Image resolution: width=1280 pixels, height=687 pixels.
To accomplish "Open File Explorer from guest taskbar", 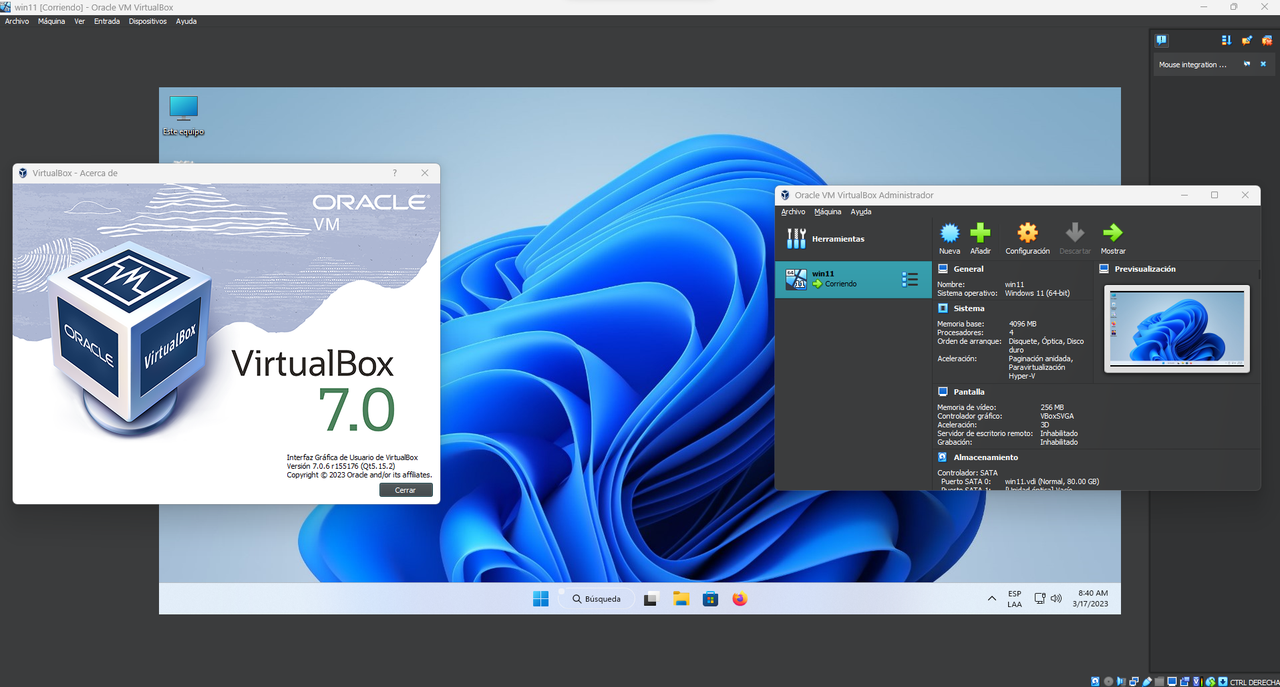I will tap(681, 599).
